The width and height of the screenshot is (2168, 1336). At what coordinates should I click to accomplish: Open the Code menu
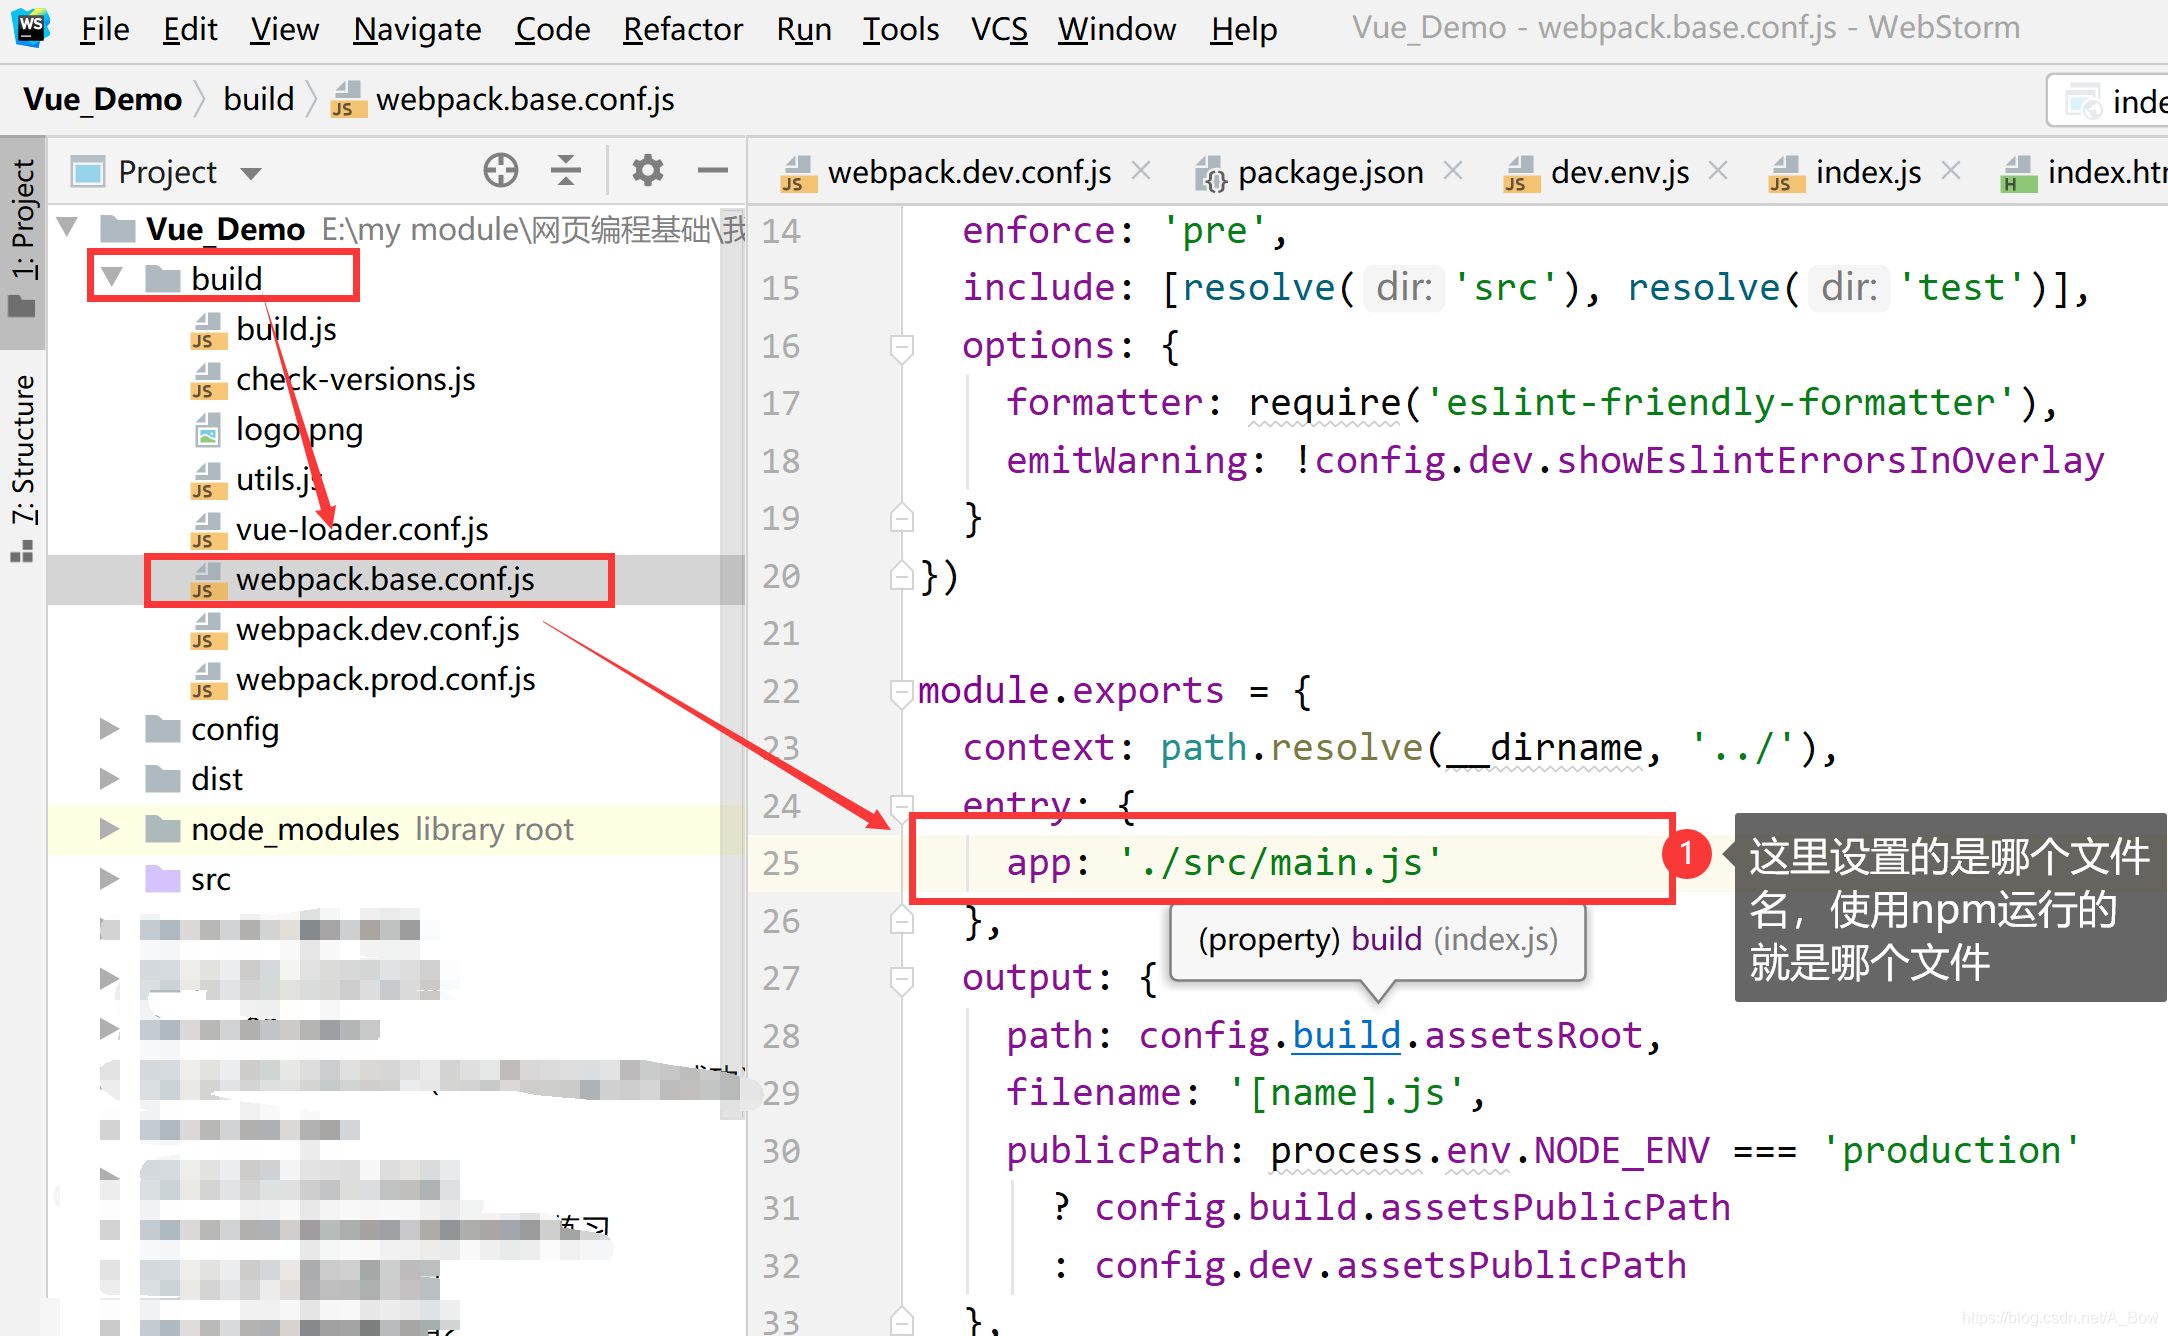pyautogui.click(x=552, y=29)
